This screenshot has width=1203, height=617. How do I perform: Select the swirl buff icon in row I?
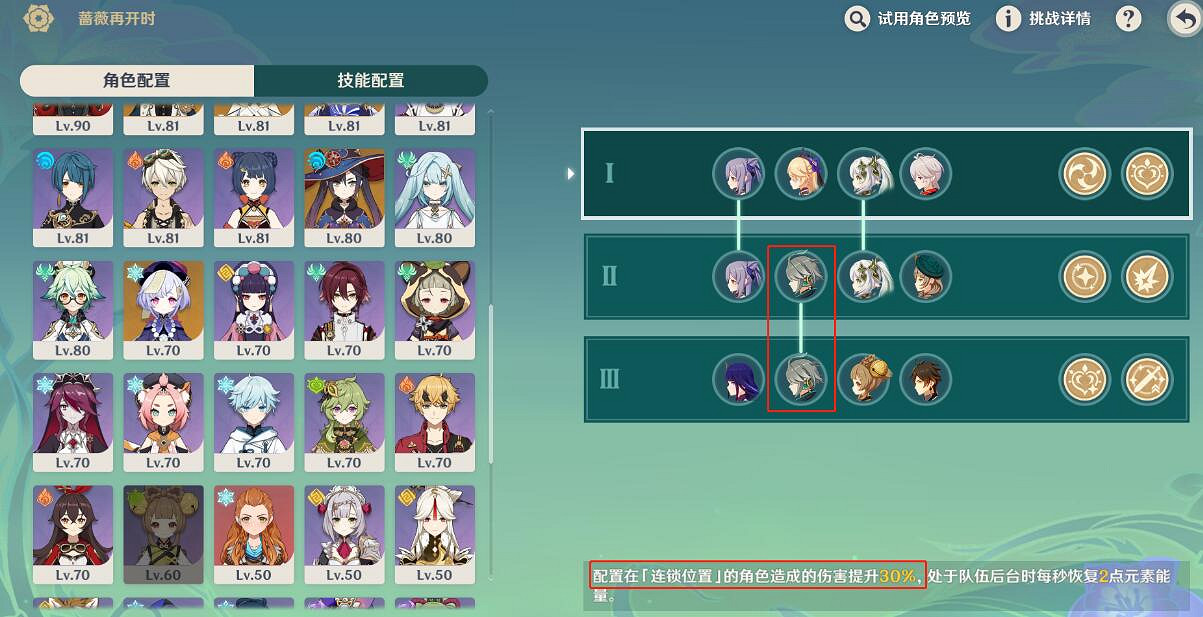click(1085, 174)
